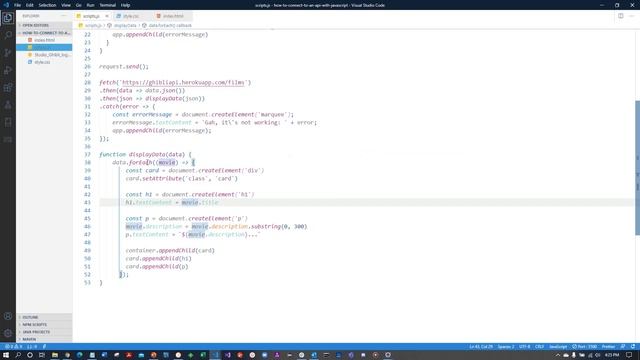640x360 pixels.
Task: Expand the Open Editors section
Action: [44, 25]
